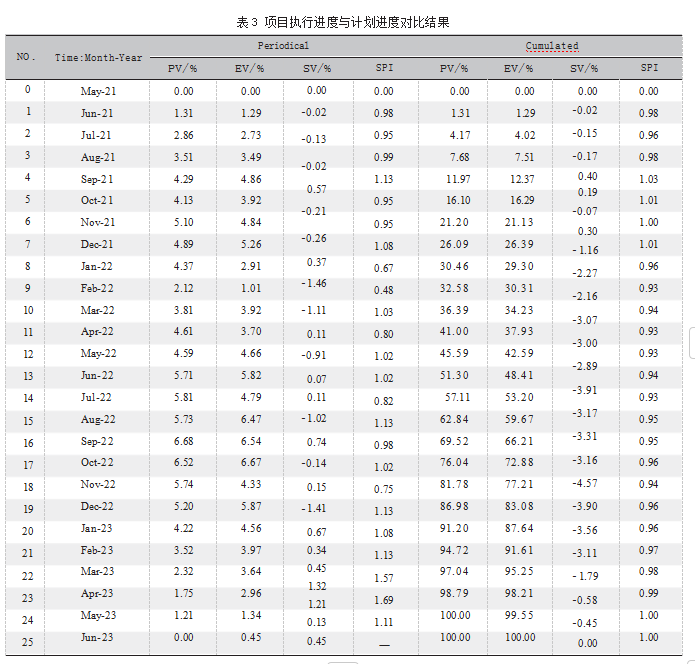Screen dimensions: 695x664
Task: Select cumulated EV value '21.13'
Action: (x=519, y=222)
